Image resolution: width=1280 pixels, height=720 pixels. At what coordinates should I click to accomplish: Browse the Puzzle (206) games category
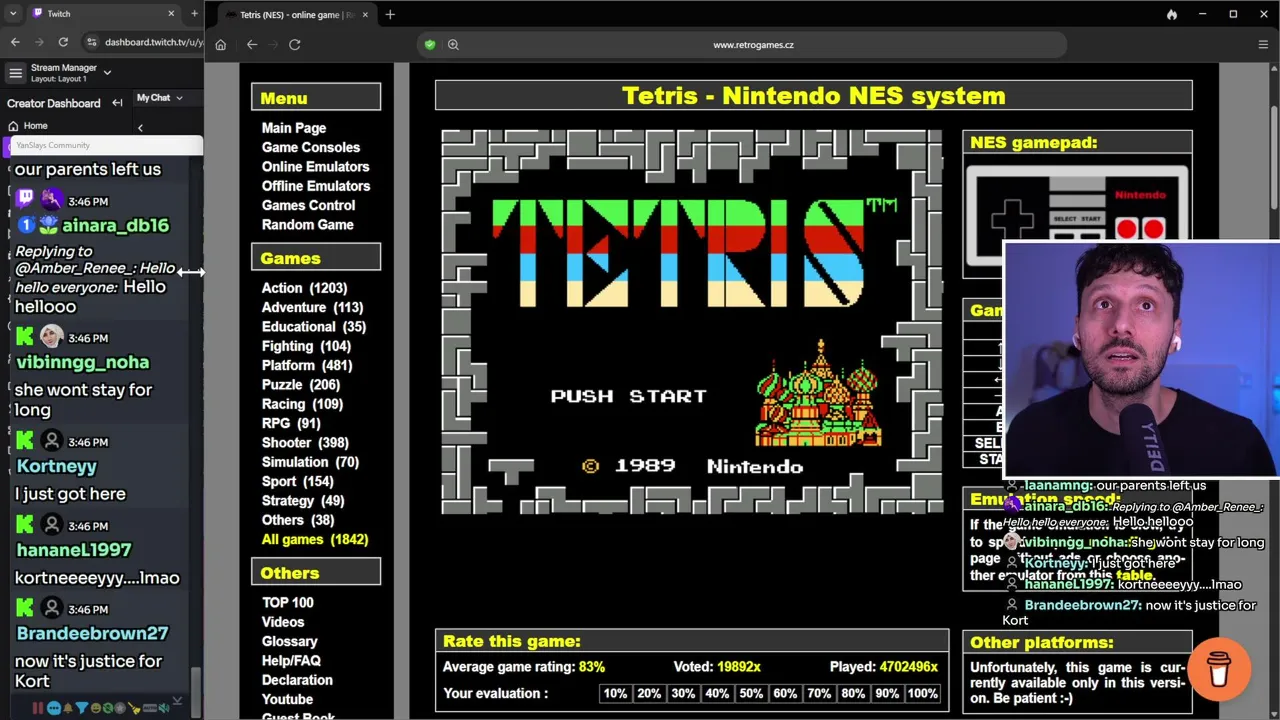[x=301, y=385]
